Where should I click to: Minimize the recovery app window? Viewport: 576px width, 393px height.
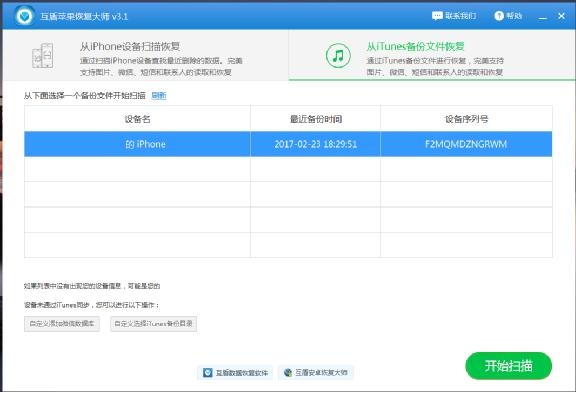coord(543,17)
